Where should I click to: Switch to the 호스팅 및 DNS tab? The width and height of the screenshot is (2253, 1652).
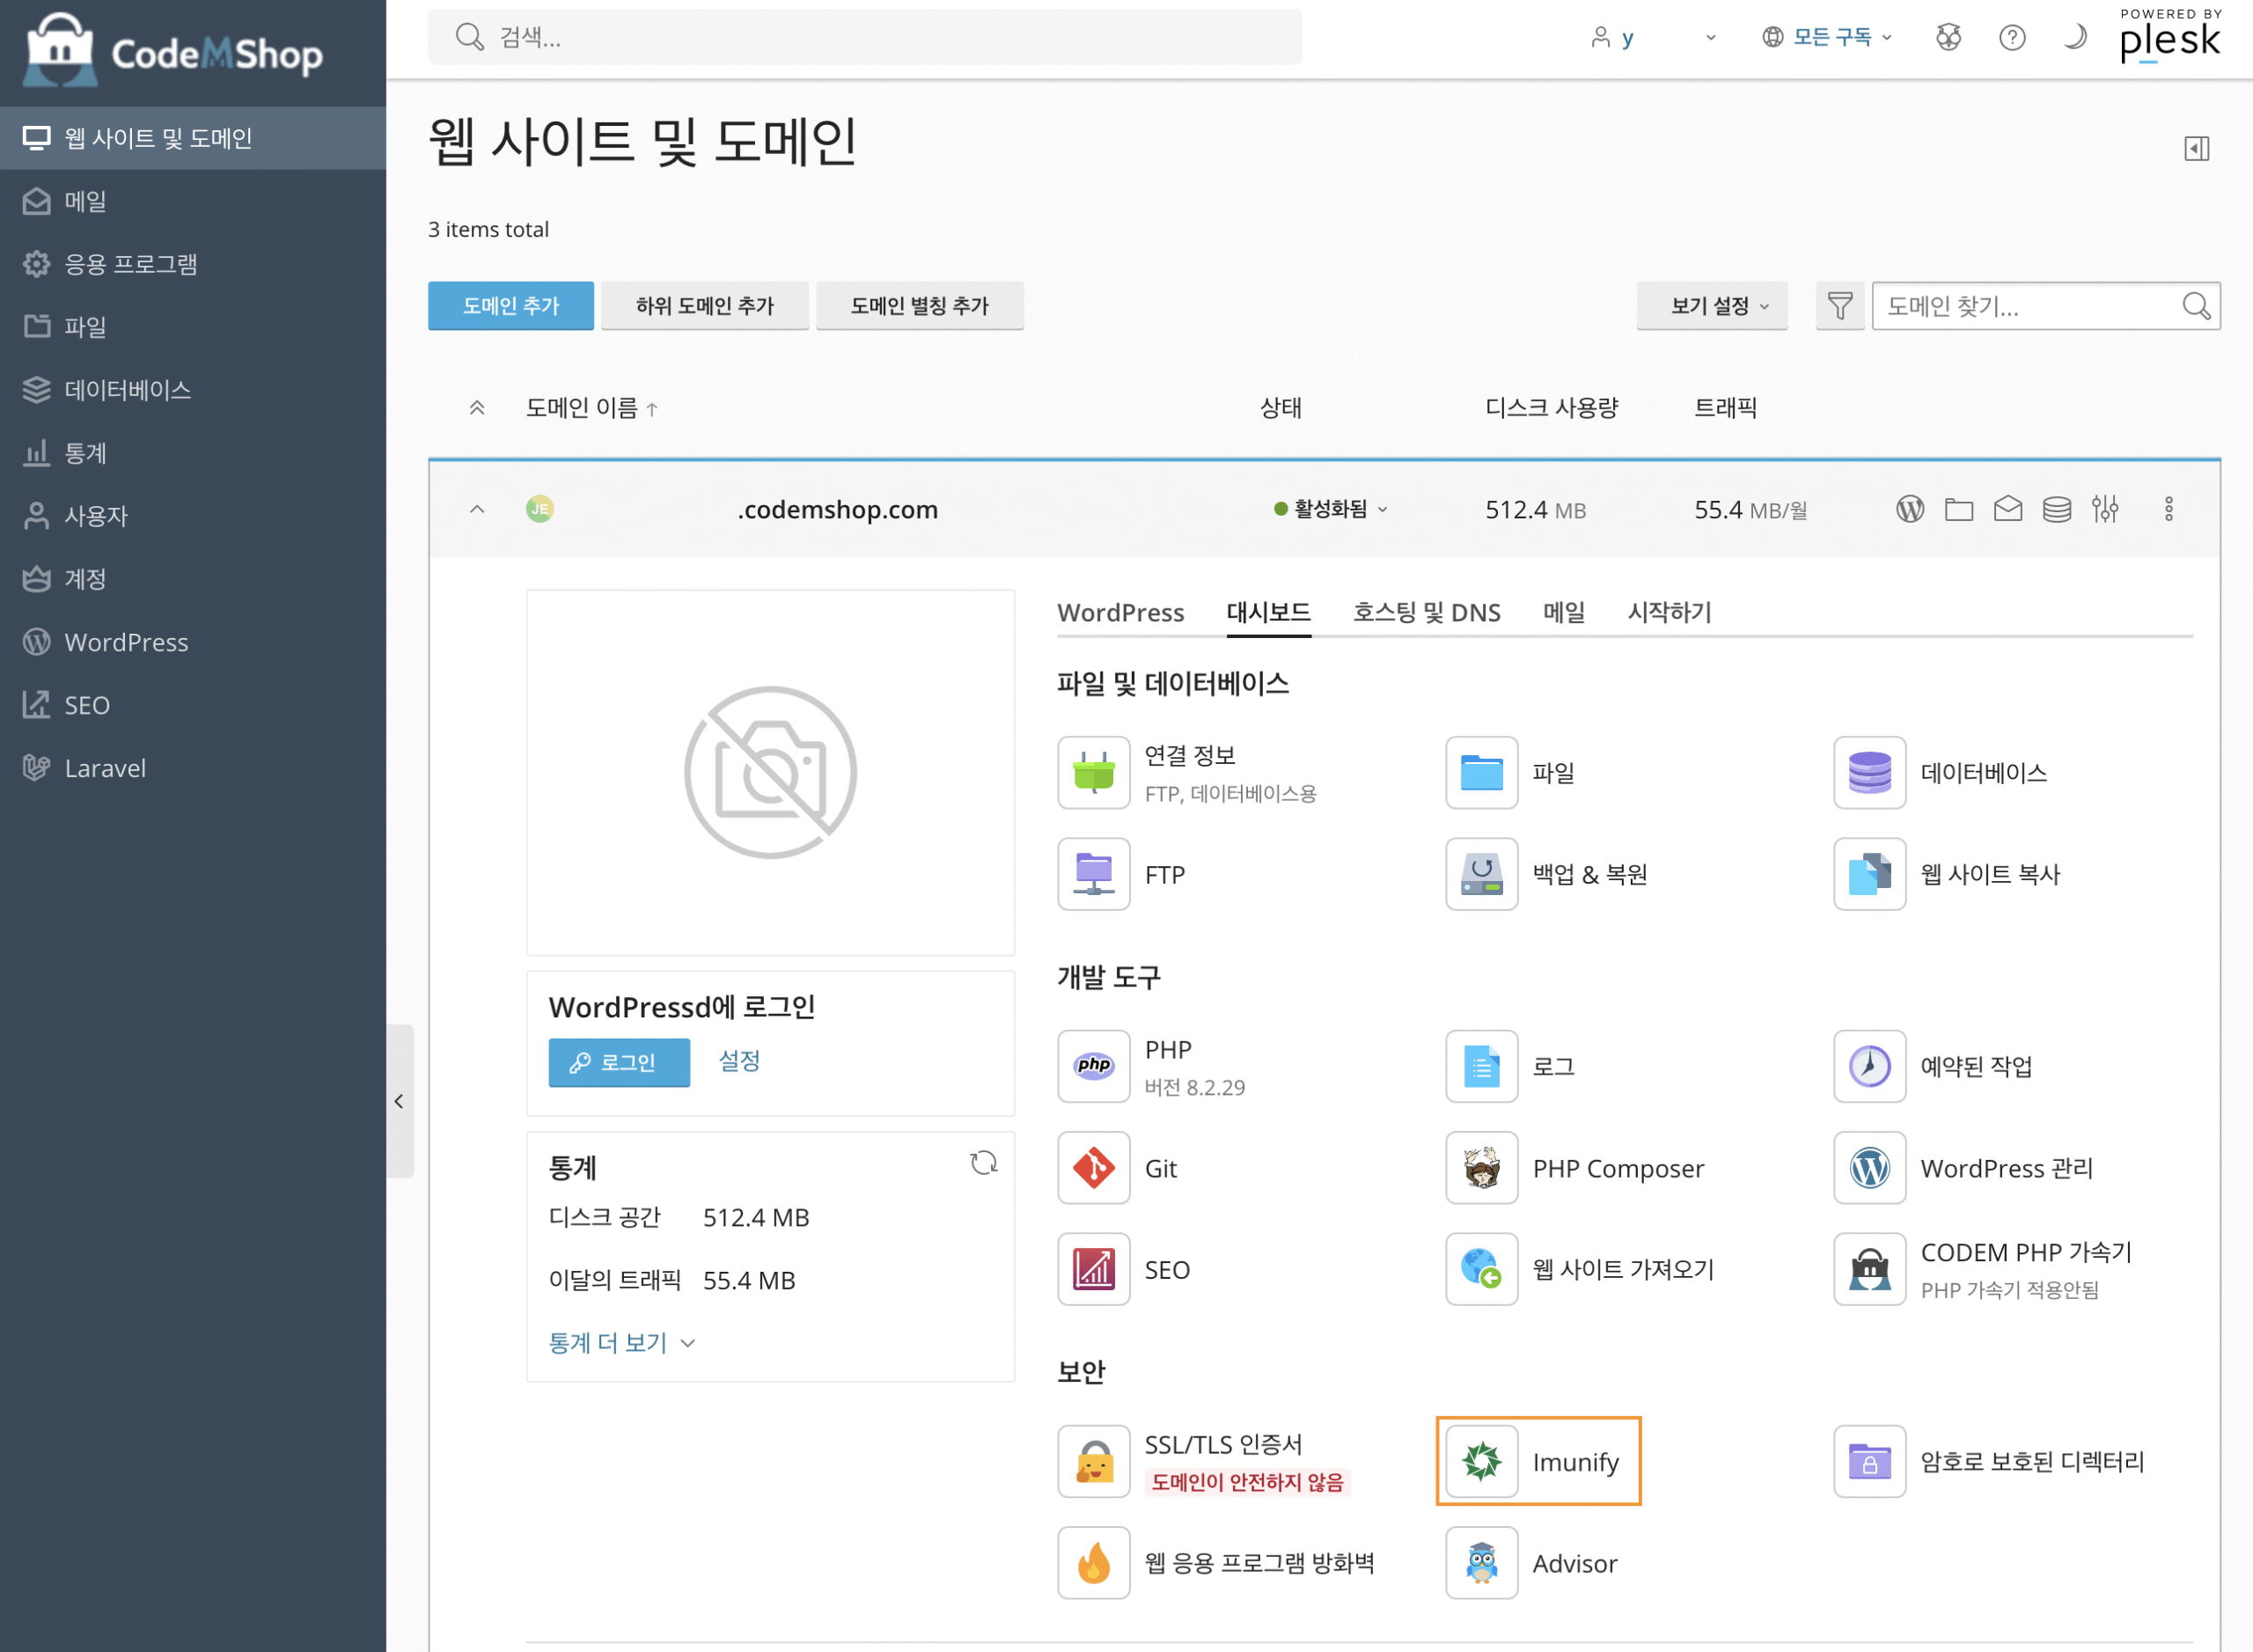pos(1425,612)
